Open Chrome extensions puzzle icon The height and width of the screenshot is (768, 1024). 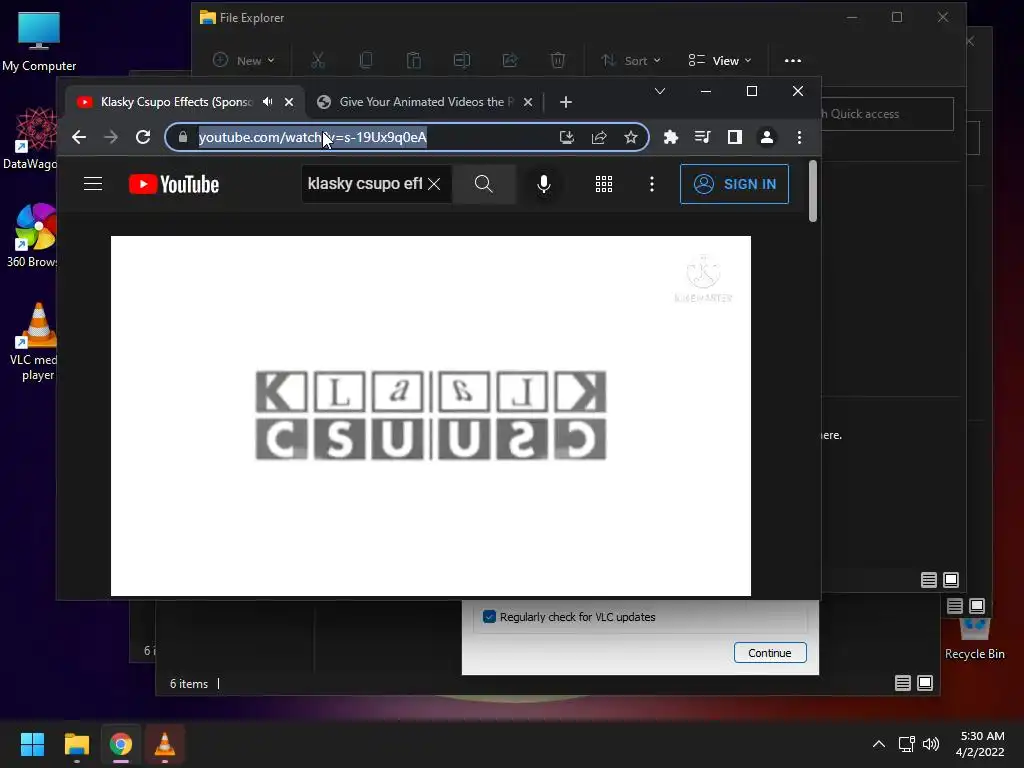coord(671,137)
